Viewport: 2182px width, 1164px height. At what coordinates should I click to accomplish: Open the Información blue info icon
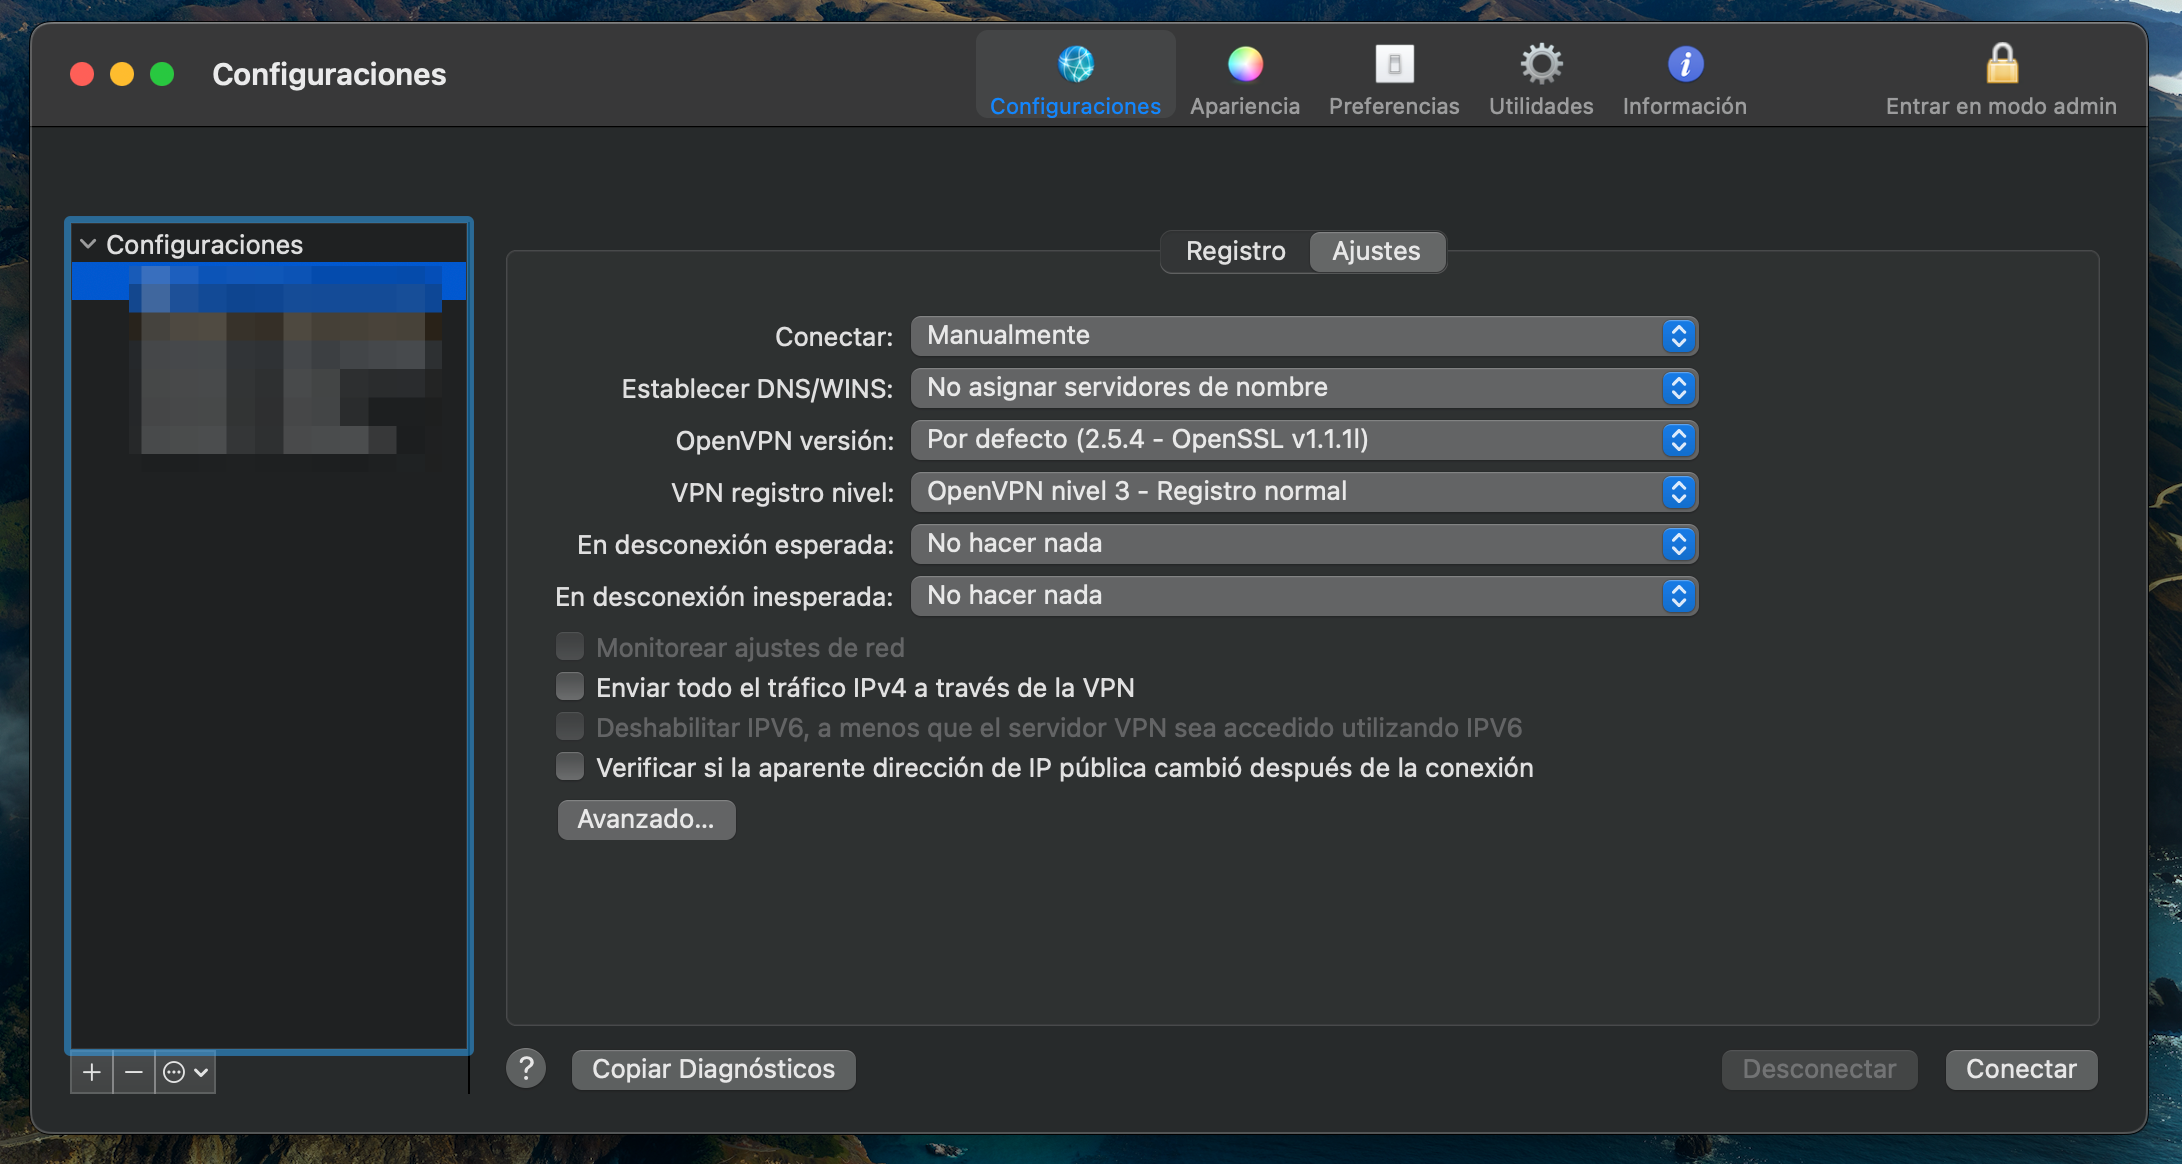point(1685,65)
